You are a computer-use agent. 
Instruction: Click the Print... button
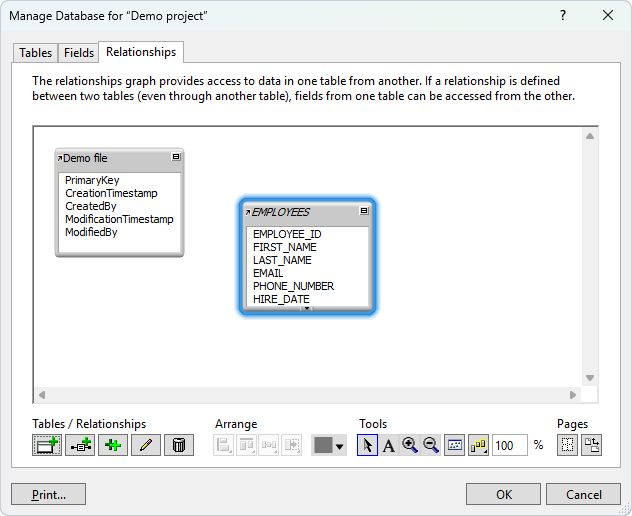[x=48, y=494]
